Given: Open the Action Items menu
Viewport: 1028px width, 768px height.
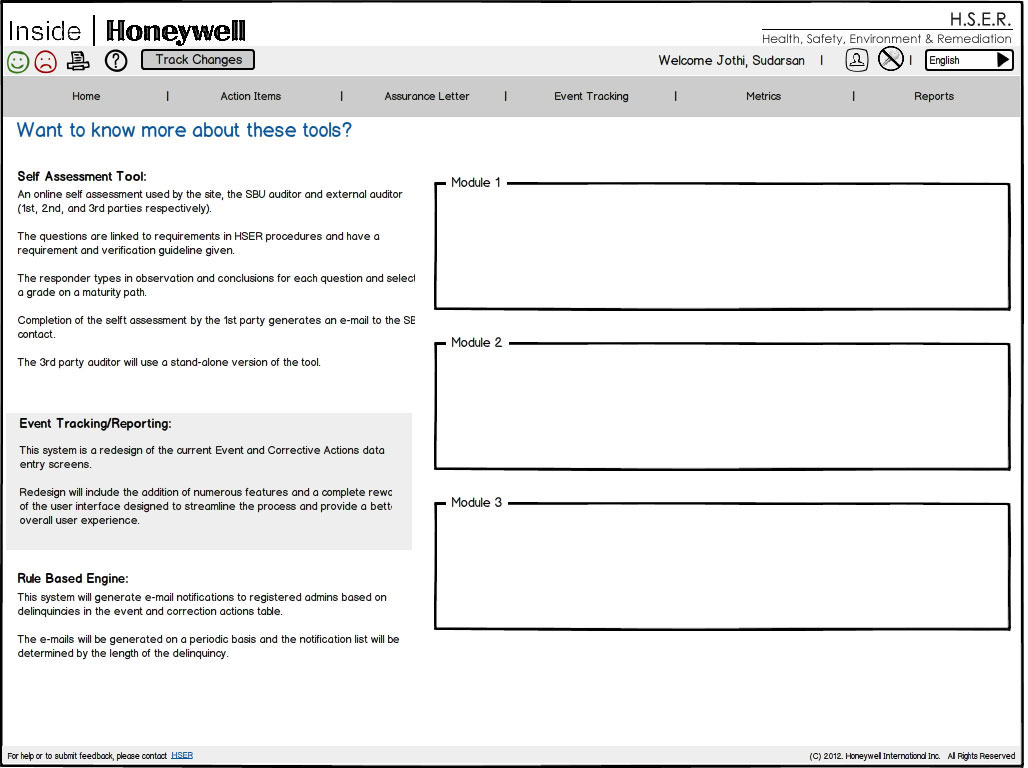Looking at the screenshot, I should (x=250, y=97).
